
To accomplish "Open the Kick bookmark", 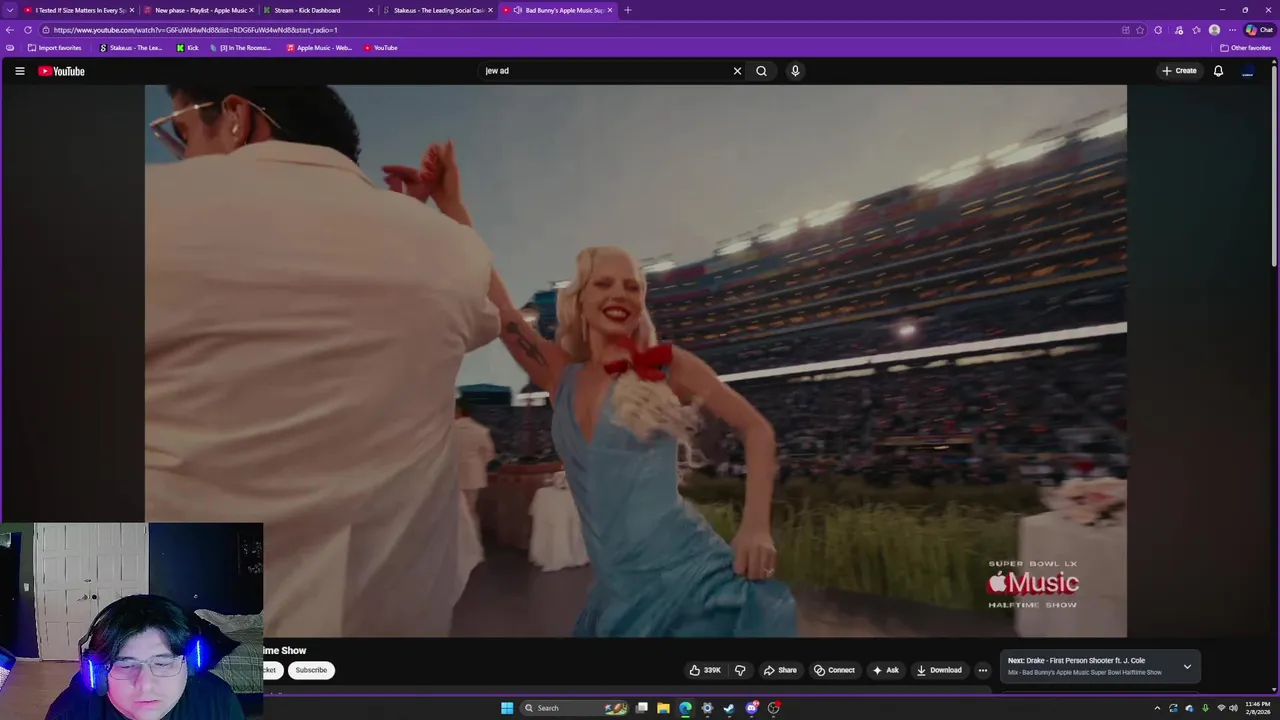I will [187, 48].
